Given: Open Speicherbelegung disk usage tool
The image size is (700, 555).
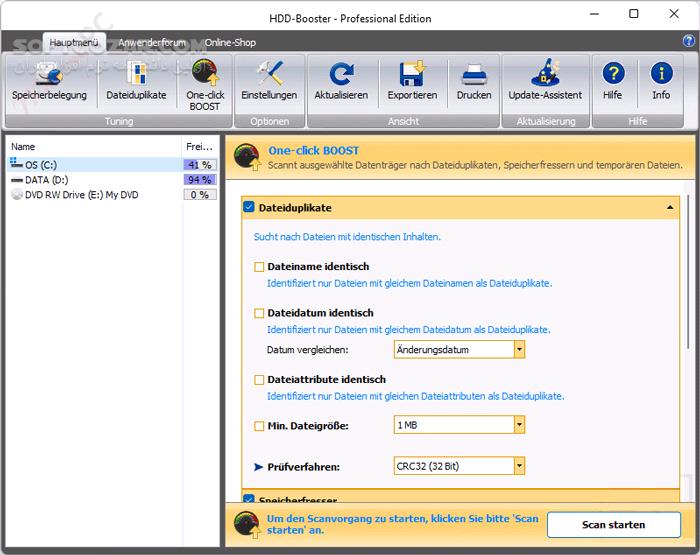Looking at the screenshot, I should click(x=49, y=82).
